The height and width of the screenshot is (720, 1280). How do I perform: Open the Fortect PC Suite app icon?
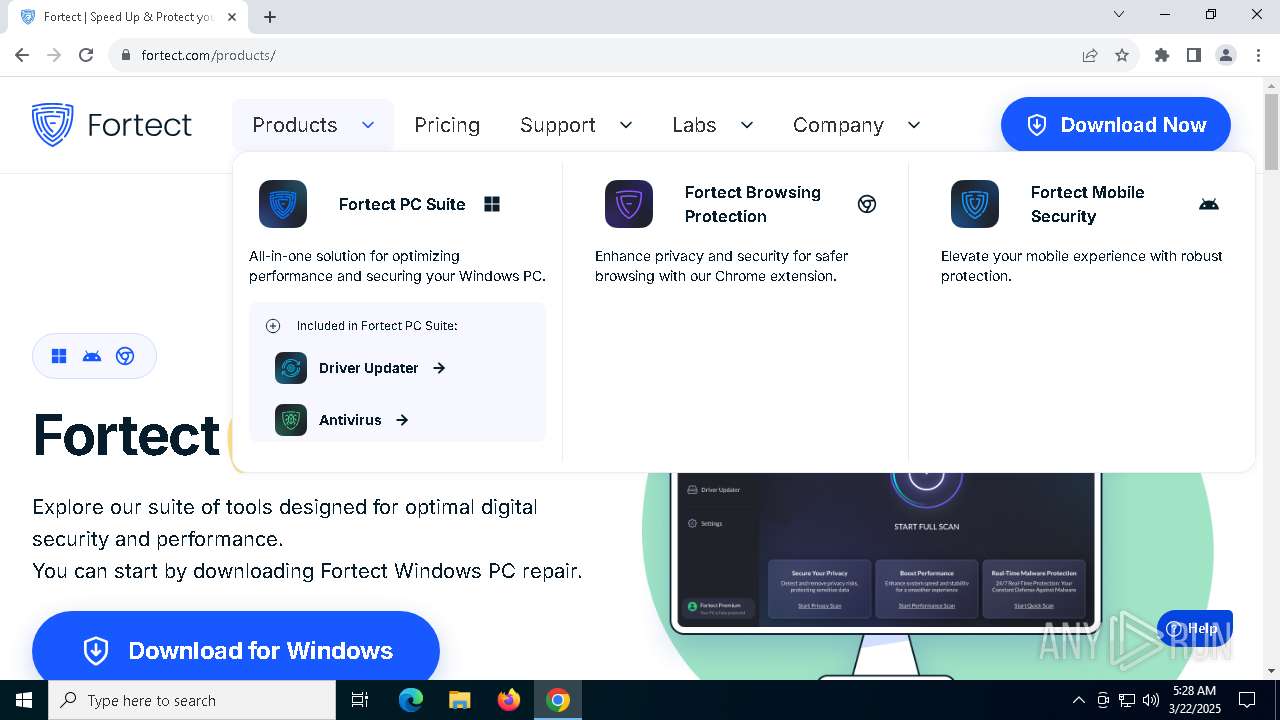283,204
